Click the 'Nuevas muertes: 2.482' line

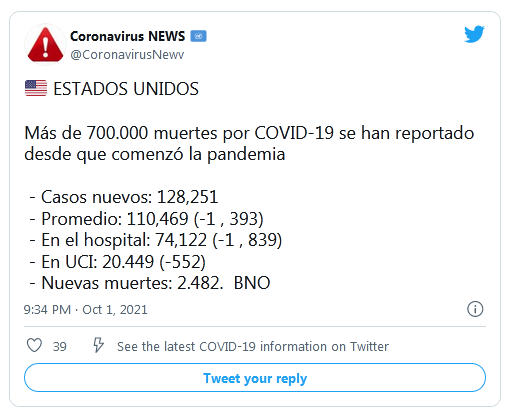point(150,283)
